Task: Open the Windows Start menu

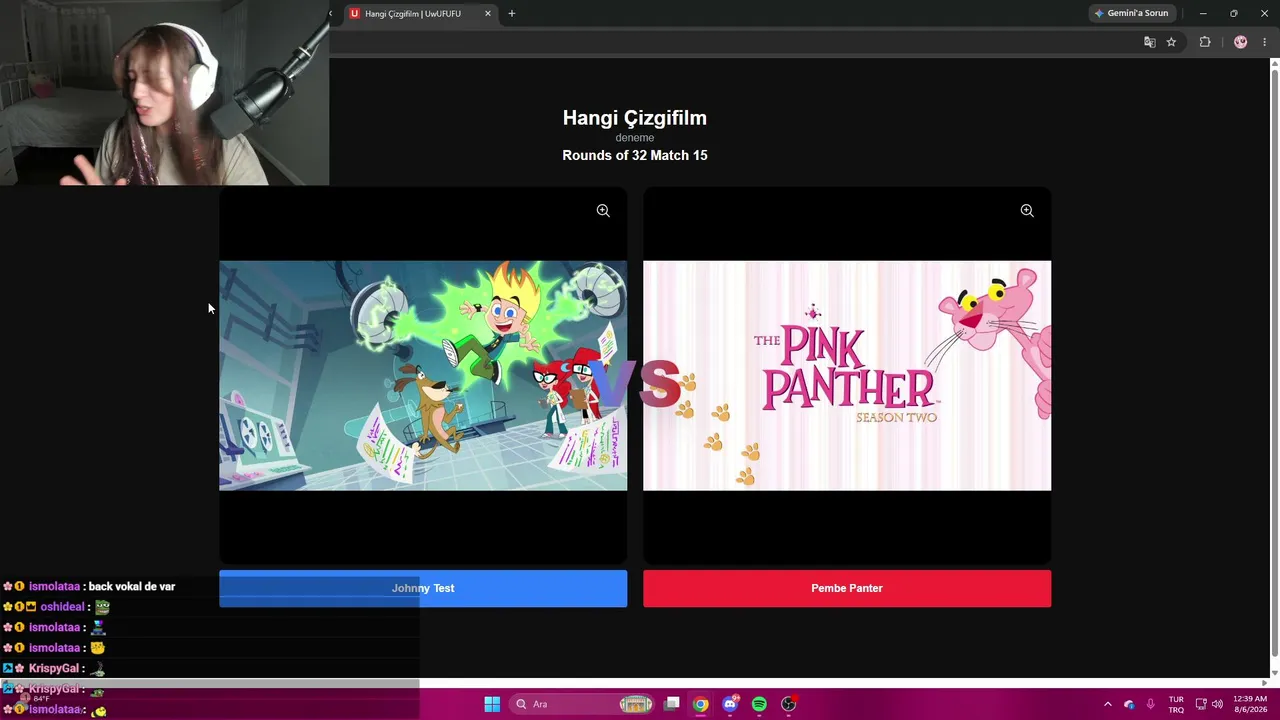Action: click(x=492, y=704)
